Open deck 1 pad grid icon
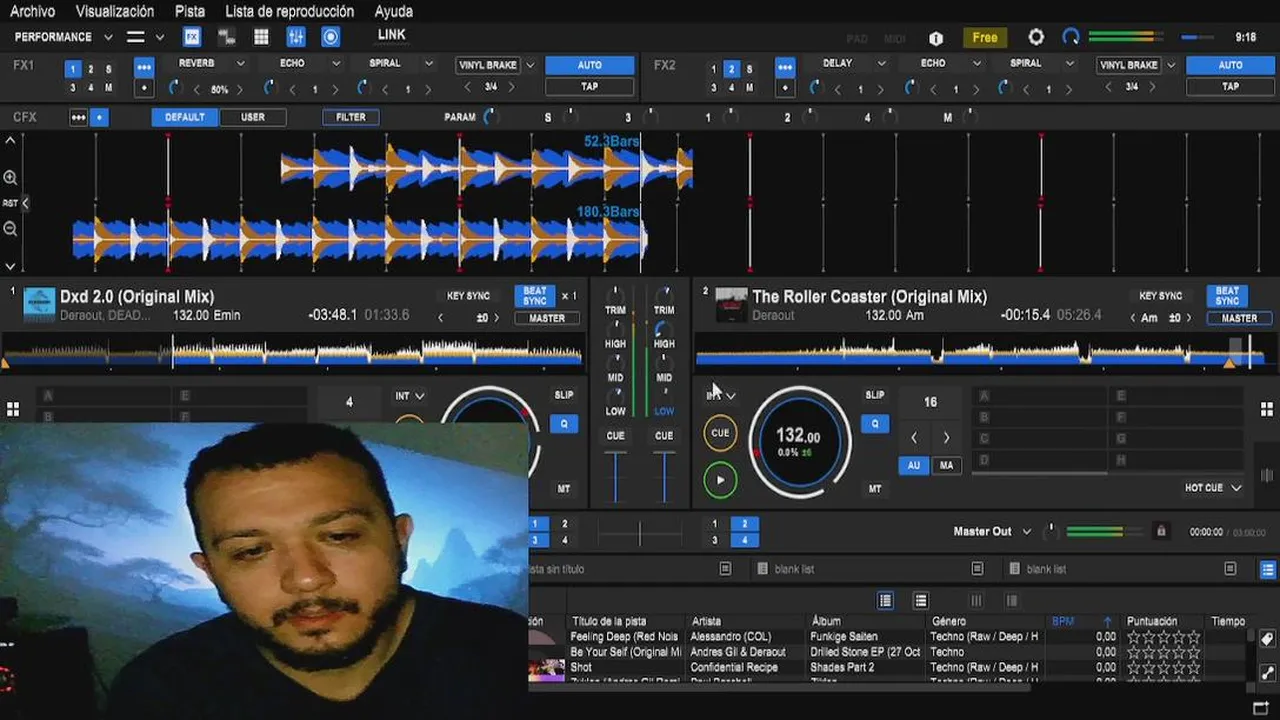 click(13, 409)
